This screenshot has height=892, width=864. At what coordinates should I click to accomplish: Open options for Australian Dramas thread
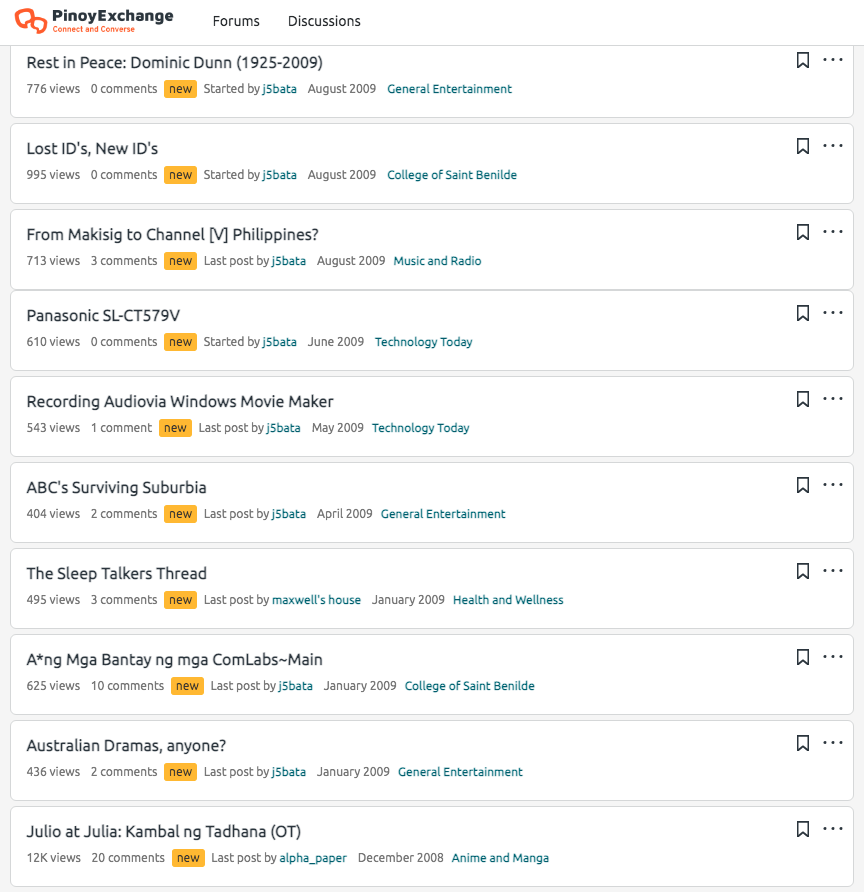pos(833,742)
